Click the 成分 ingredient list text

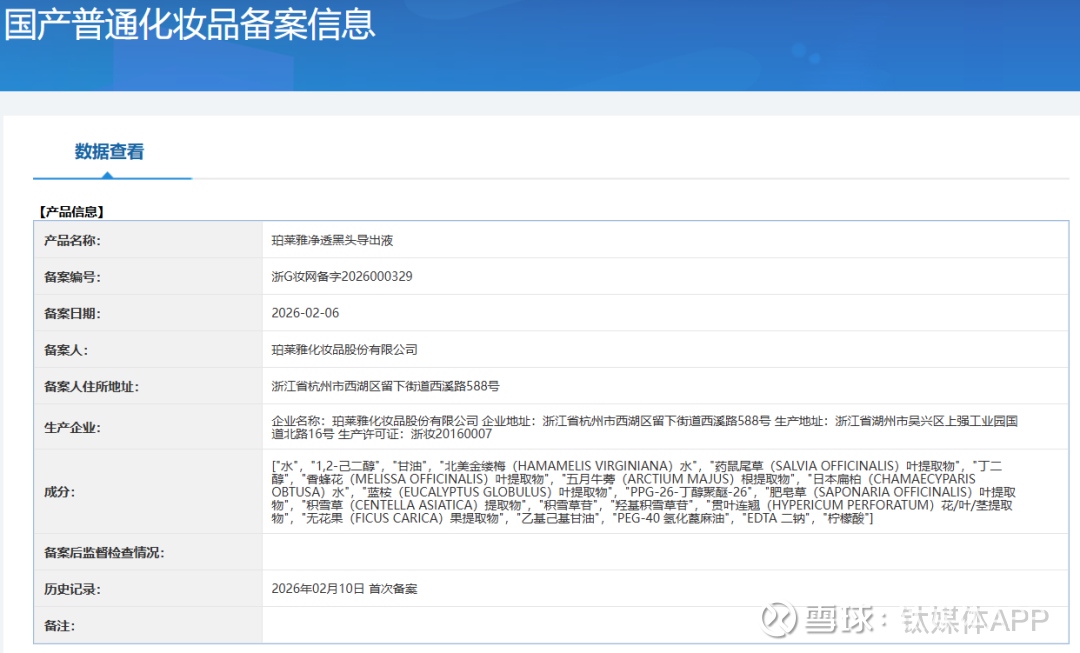[x=644, y=492]
